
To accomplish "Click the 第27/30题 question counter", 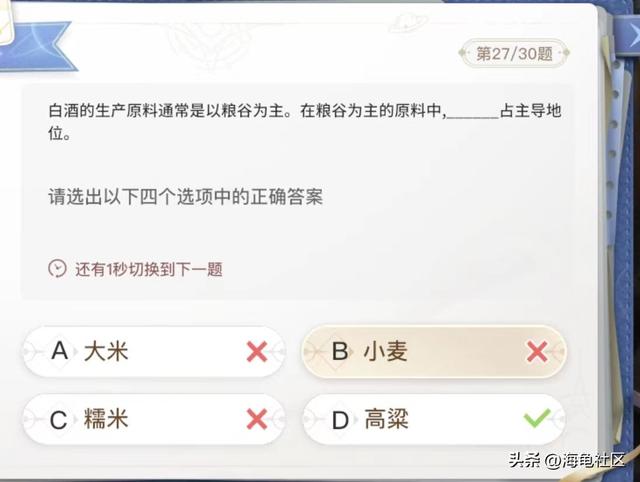I will point(514,54).
